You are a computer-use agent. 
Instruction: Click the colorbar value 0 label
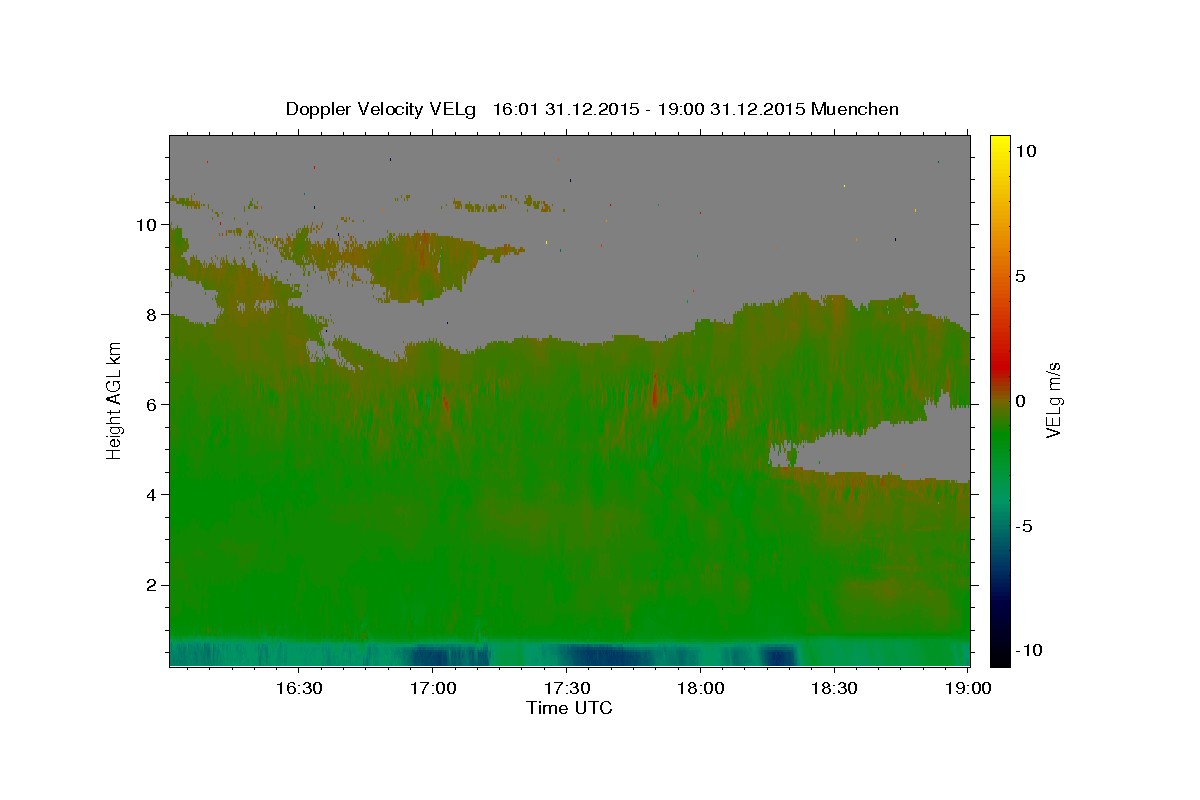(1019, 401)
